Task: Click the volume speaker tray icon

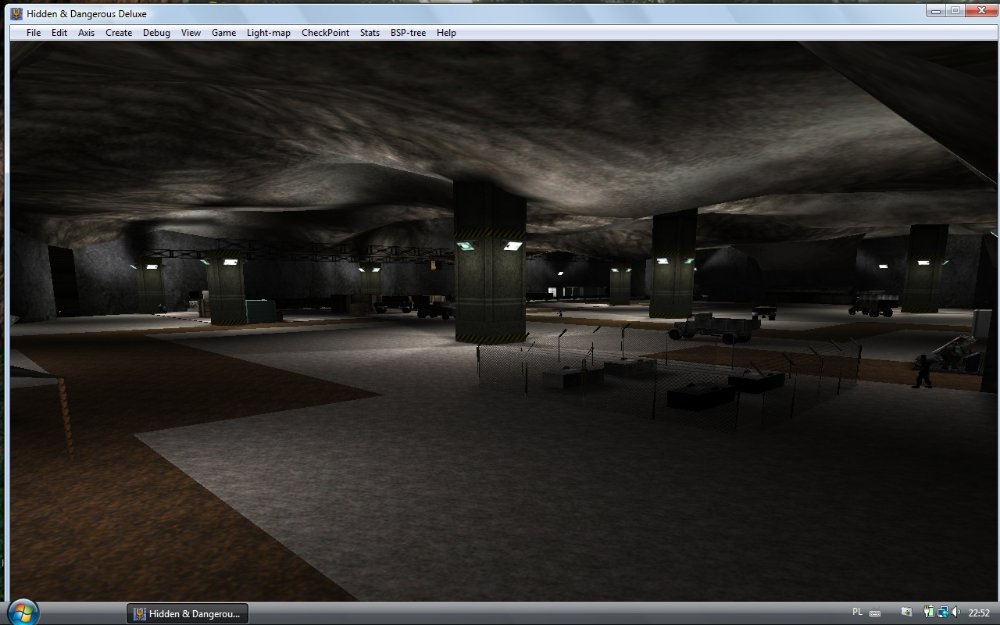Action: [956, 612]
